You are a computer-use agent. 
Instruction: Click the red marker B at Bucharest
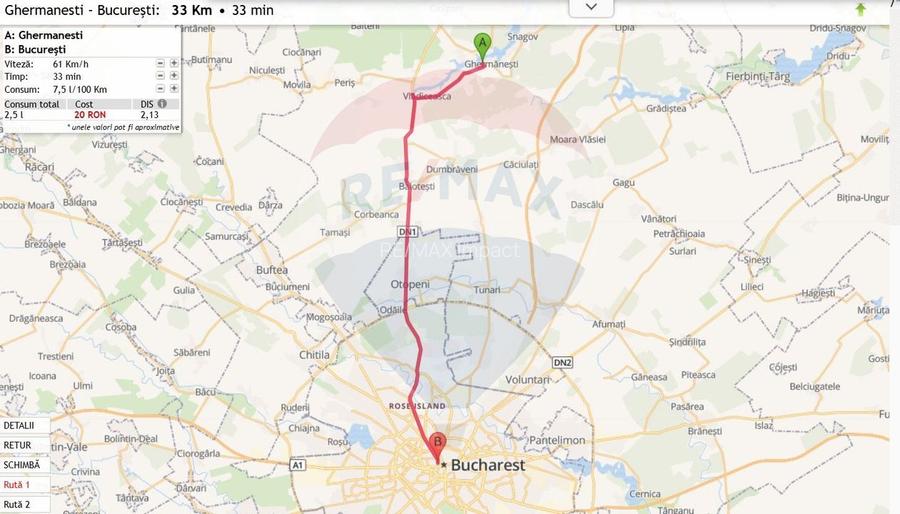437,444
